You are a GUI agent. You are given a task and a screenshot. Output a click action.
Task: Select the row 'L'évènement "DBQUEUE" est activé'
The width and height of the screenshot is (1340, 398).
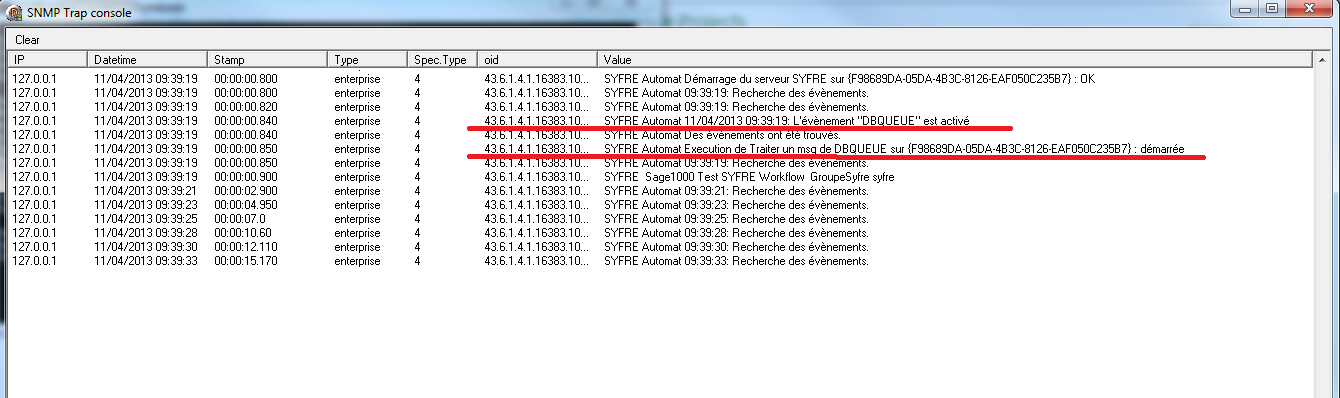[660, 120]
